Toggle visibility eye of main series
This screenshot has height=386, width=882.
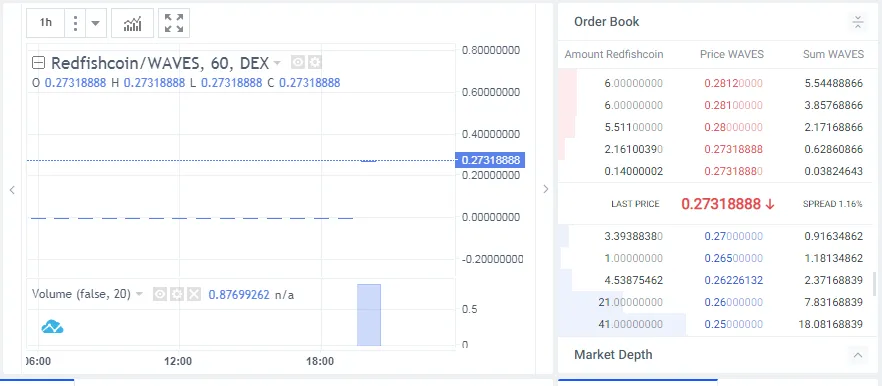pyautogui.click(x=298, y=62)
